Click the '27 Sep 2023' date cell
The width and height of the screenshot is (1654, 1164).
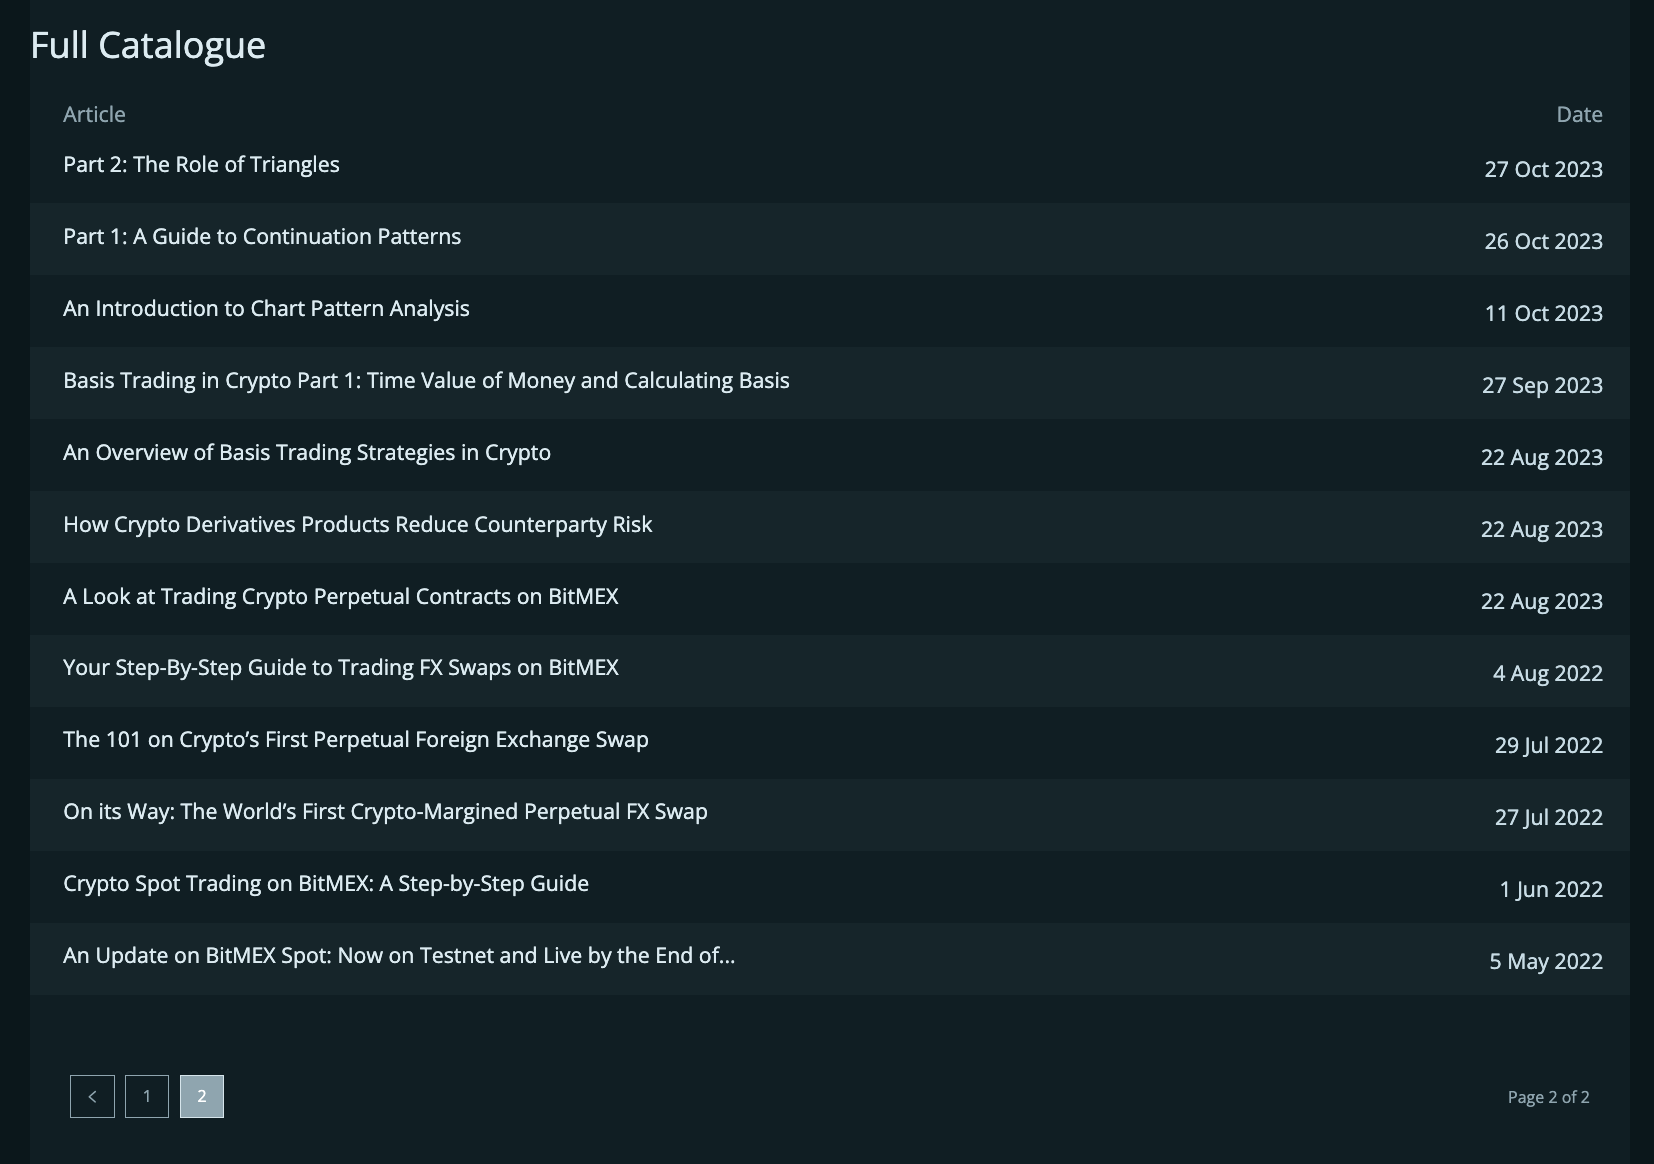(x=1542, y=385)
